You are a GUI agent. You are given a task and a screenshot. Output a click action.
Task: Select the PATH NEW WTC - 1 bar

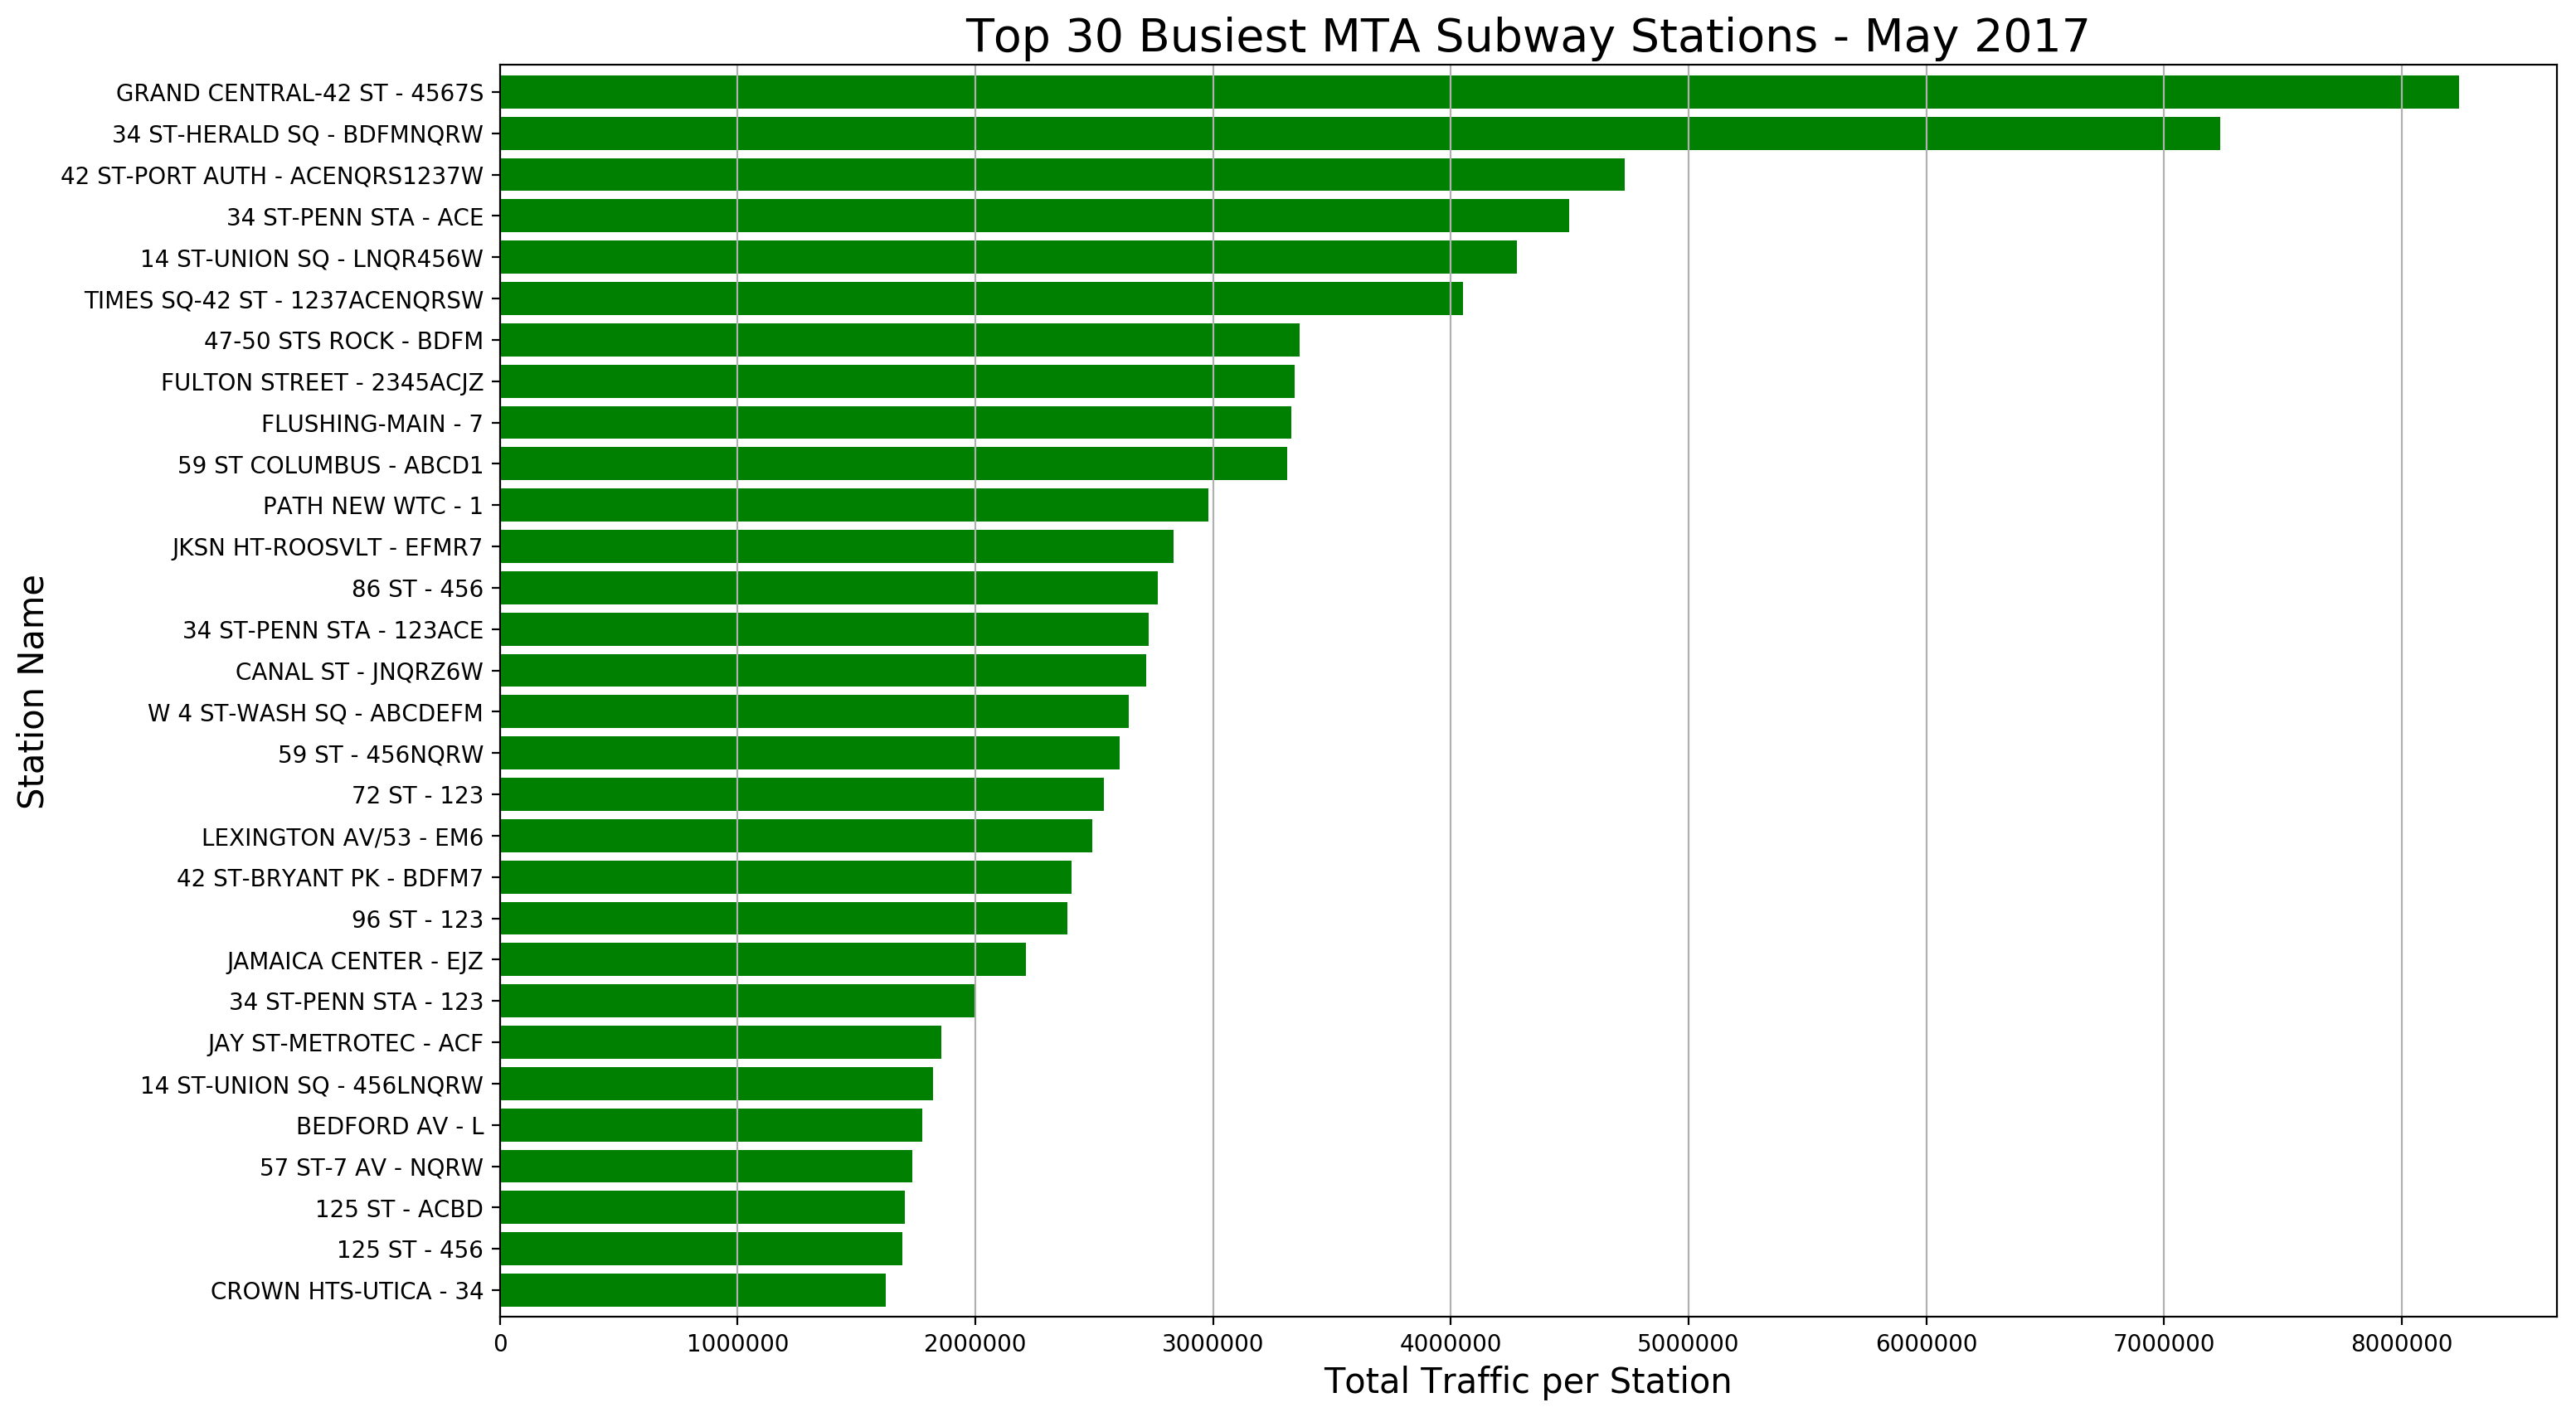[x=850, y=506]
